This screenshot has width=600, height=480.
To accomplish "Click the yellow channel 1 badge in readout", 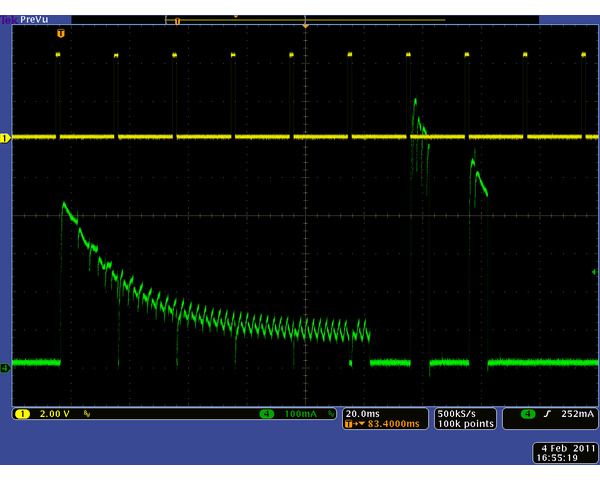I will point(23,414).
